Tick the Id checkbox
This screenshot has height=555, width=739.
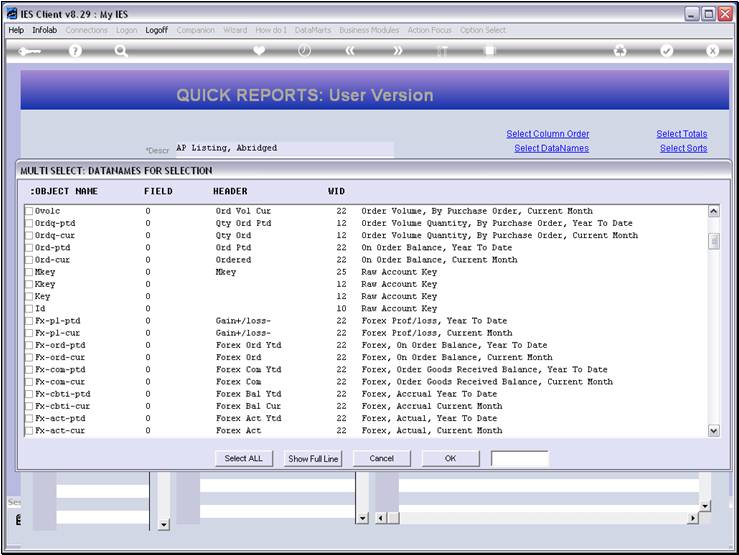pos(29,309)
